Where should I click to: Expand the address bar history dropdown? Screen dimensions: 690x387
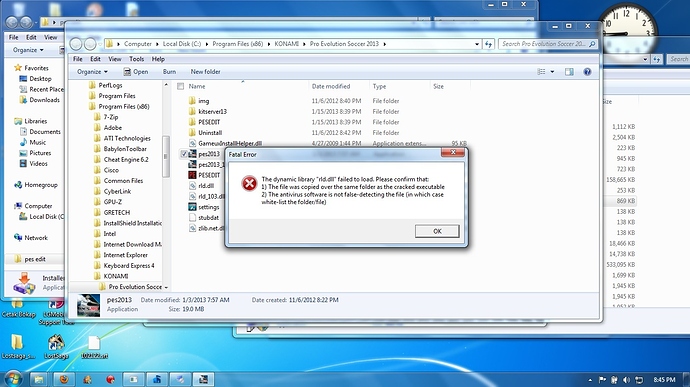click(477, 44)
